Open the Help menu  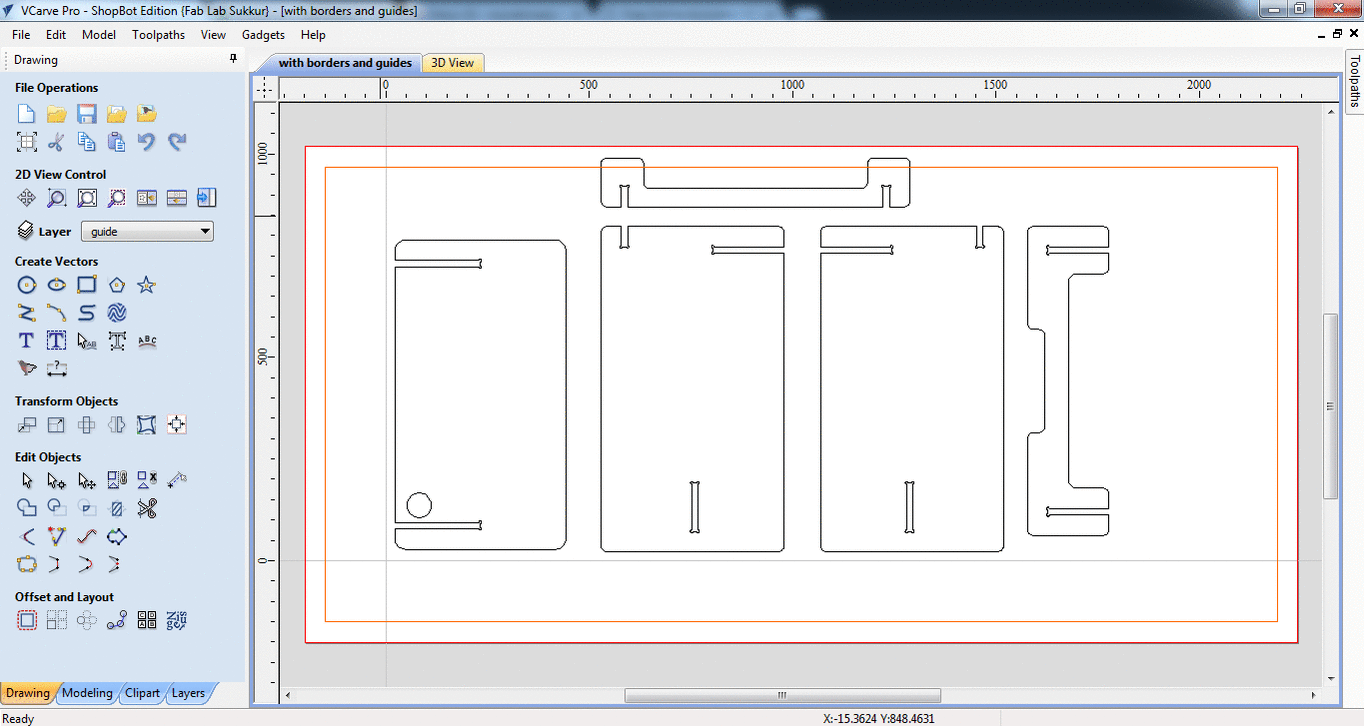(313, 34)
